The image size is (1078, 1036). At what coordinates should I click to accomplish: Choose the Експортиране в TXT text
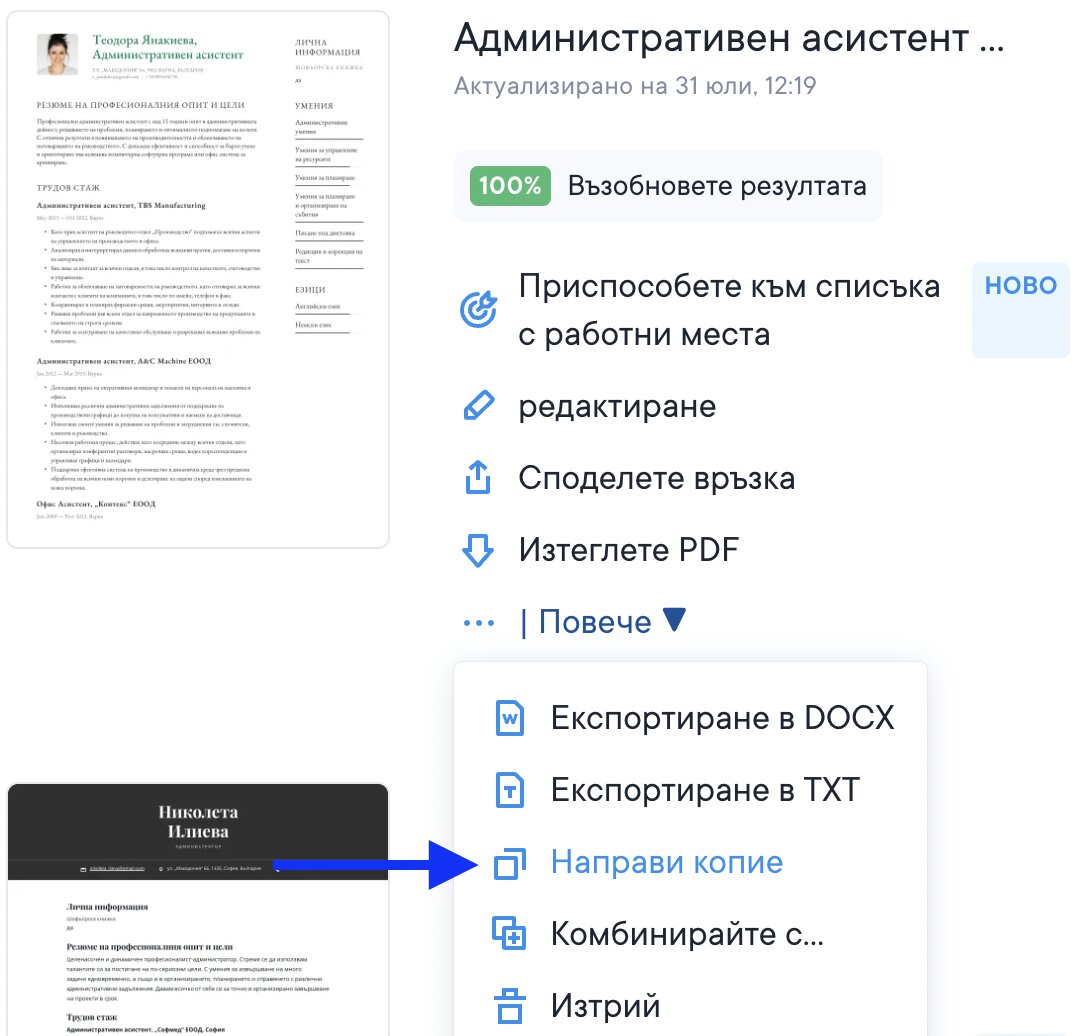pyautogui.click(x=704, y=791)
